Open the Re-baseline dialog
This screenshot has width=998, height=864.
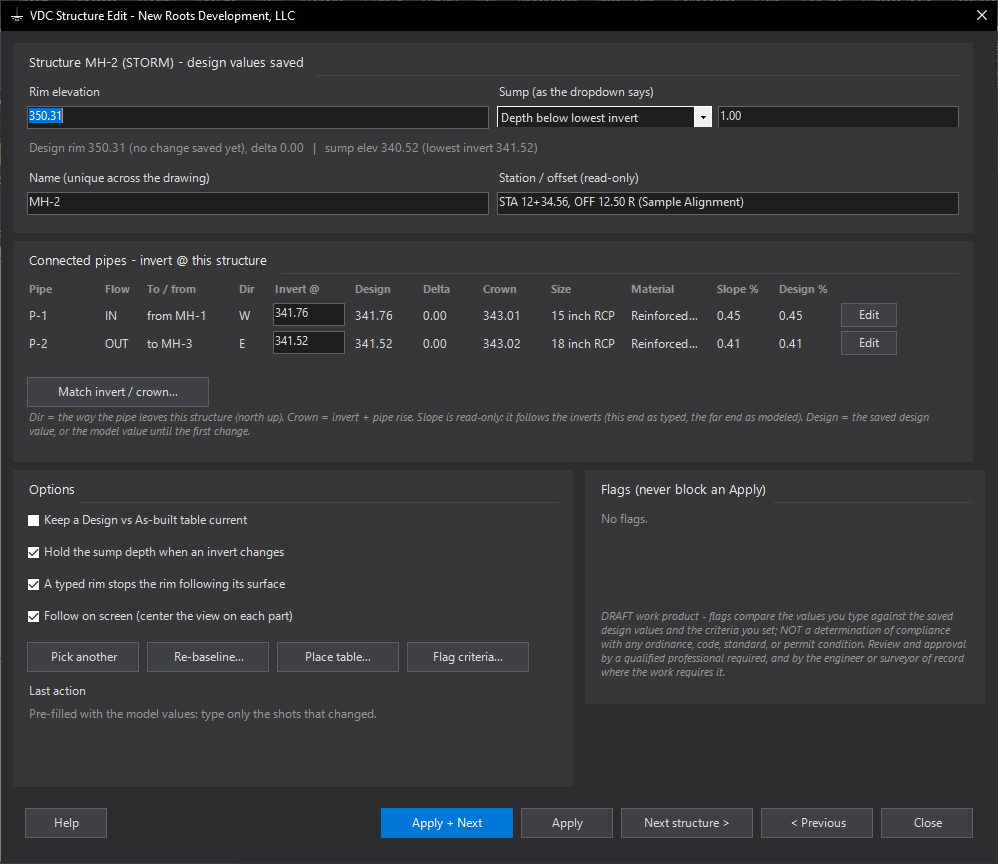[208, 656]
